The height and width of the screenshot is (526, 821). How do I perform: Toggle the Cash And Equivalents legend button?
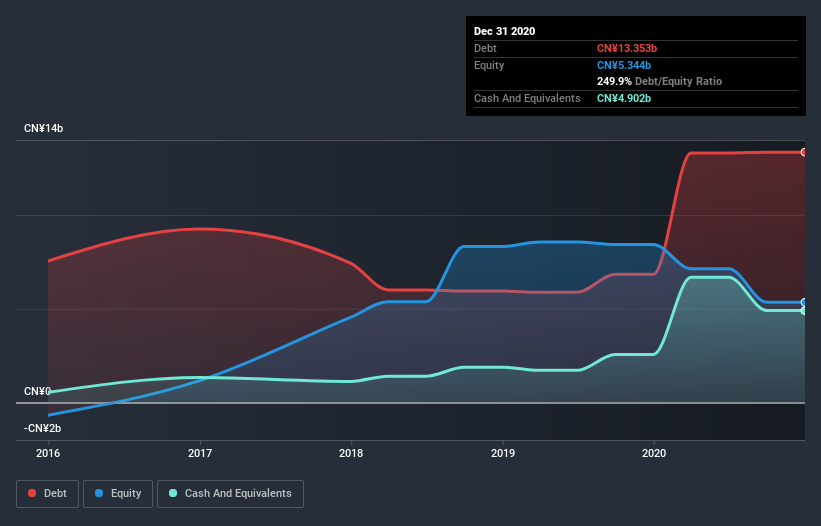[x=230, y=494]
